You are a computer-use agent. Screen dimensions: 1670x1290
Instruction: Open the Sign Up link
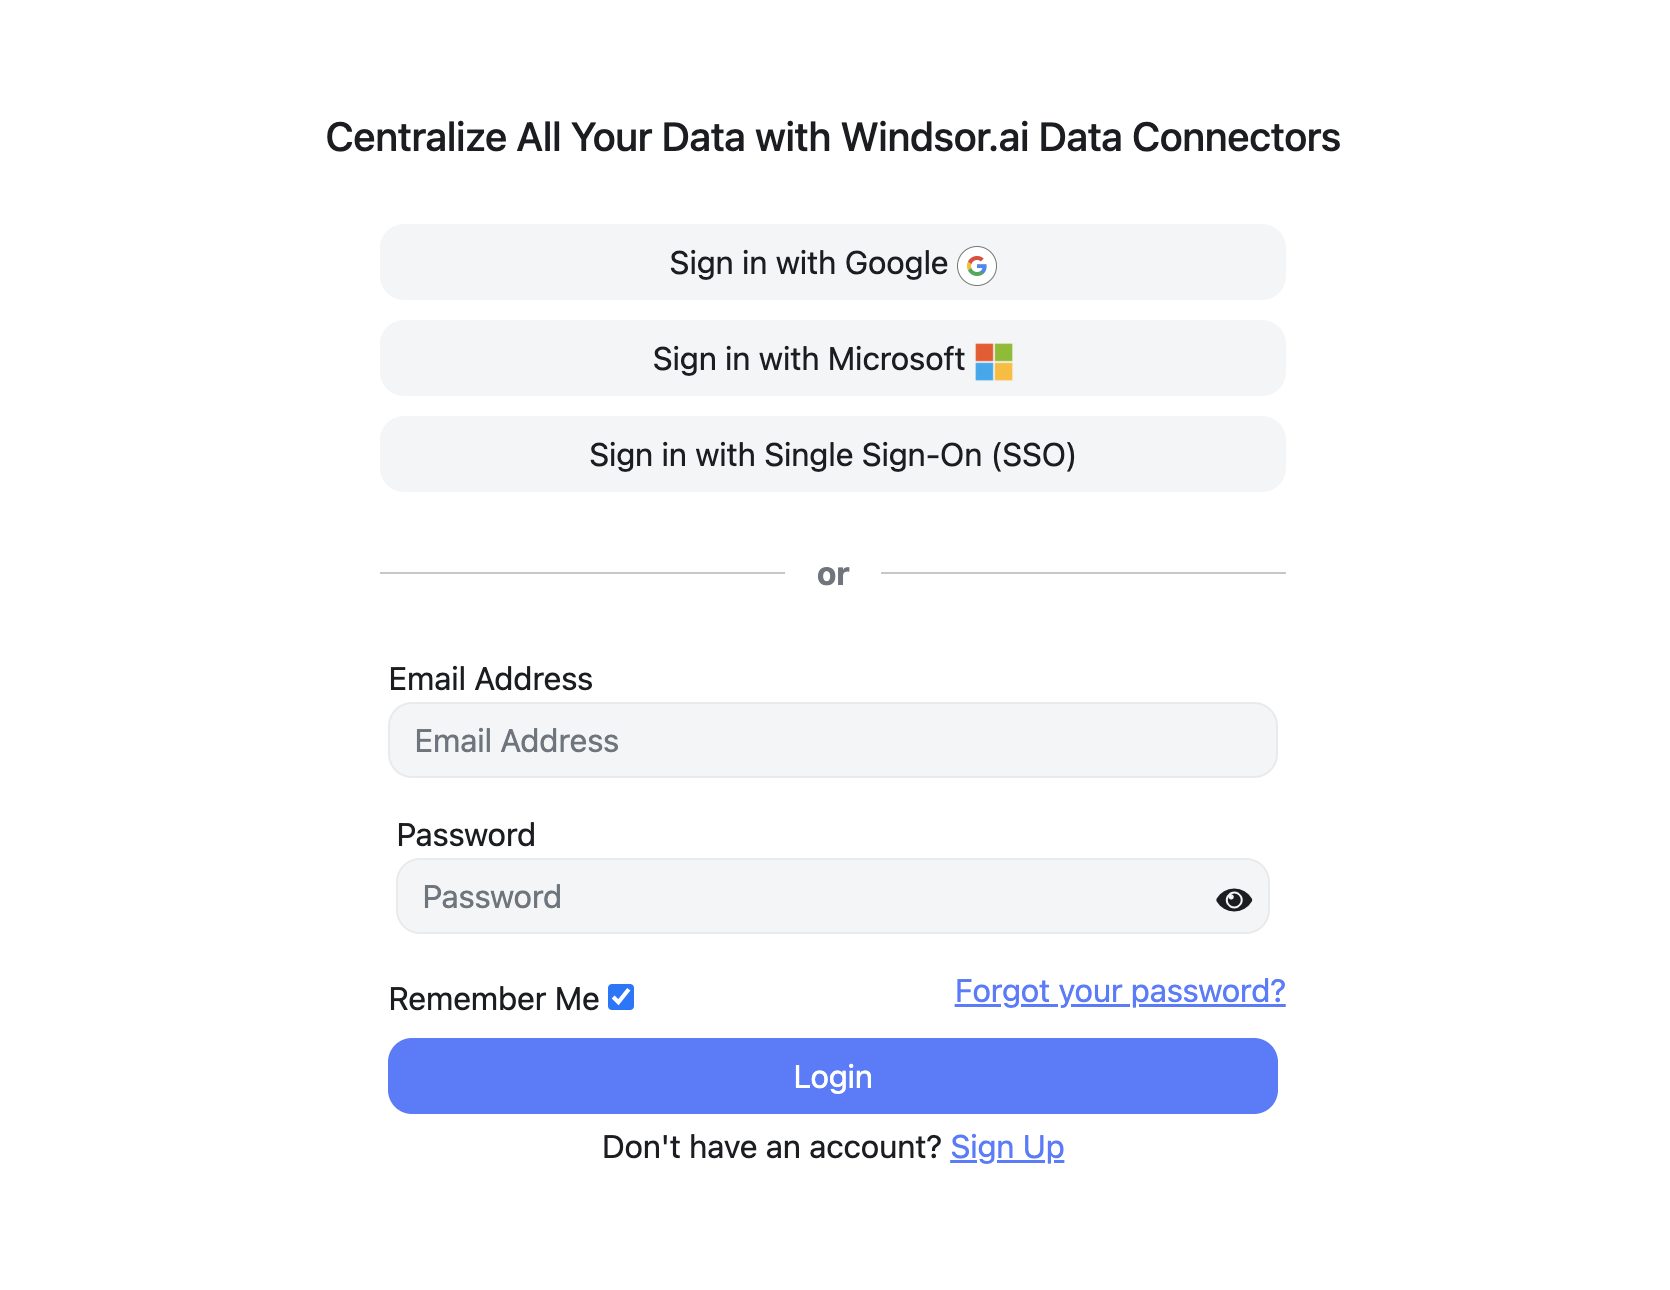[x=1007, y=1148]
